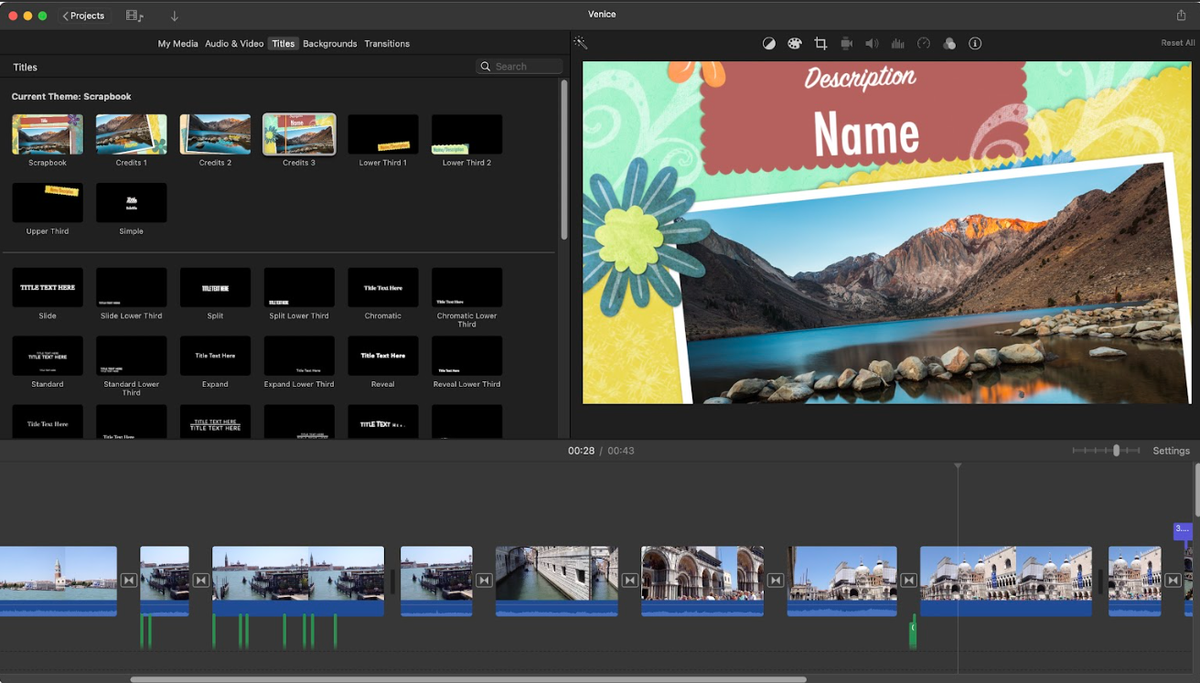Image resolution: width=1200 pixels, height=683 pixels.
Task: Select the Titles tab
Action: 283,44
